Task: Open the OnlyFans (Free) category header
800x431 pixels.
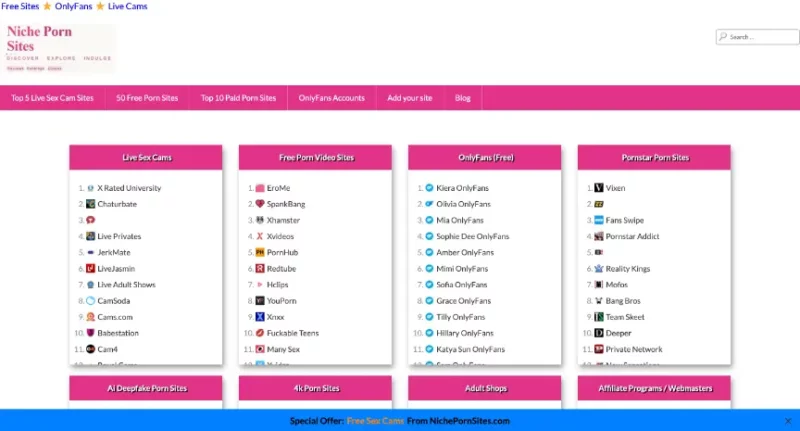Action: (485, 158)
